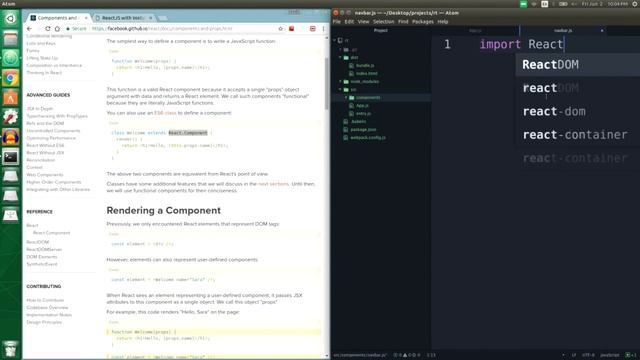This screenshot has height=360, width=640.
Task: Open Files manager in Ubuntu launcher
Action: (10, 38)
